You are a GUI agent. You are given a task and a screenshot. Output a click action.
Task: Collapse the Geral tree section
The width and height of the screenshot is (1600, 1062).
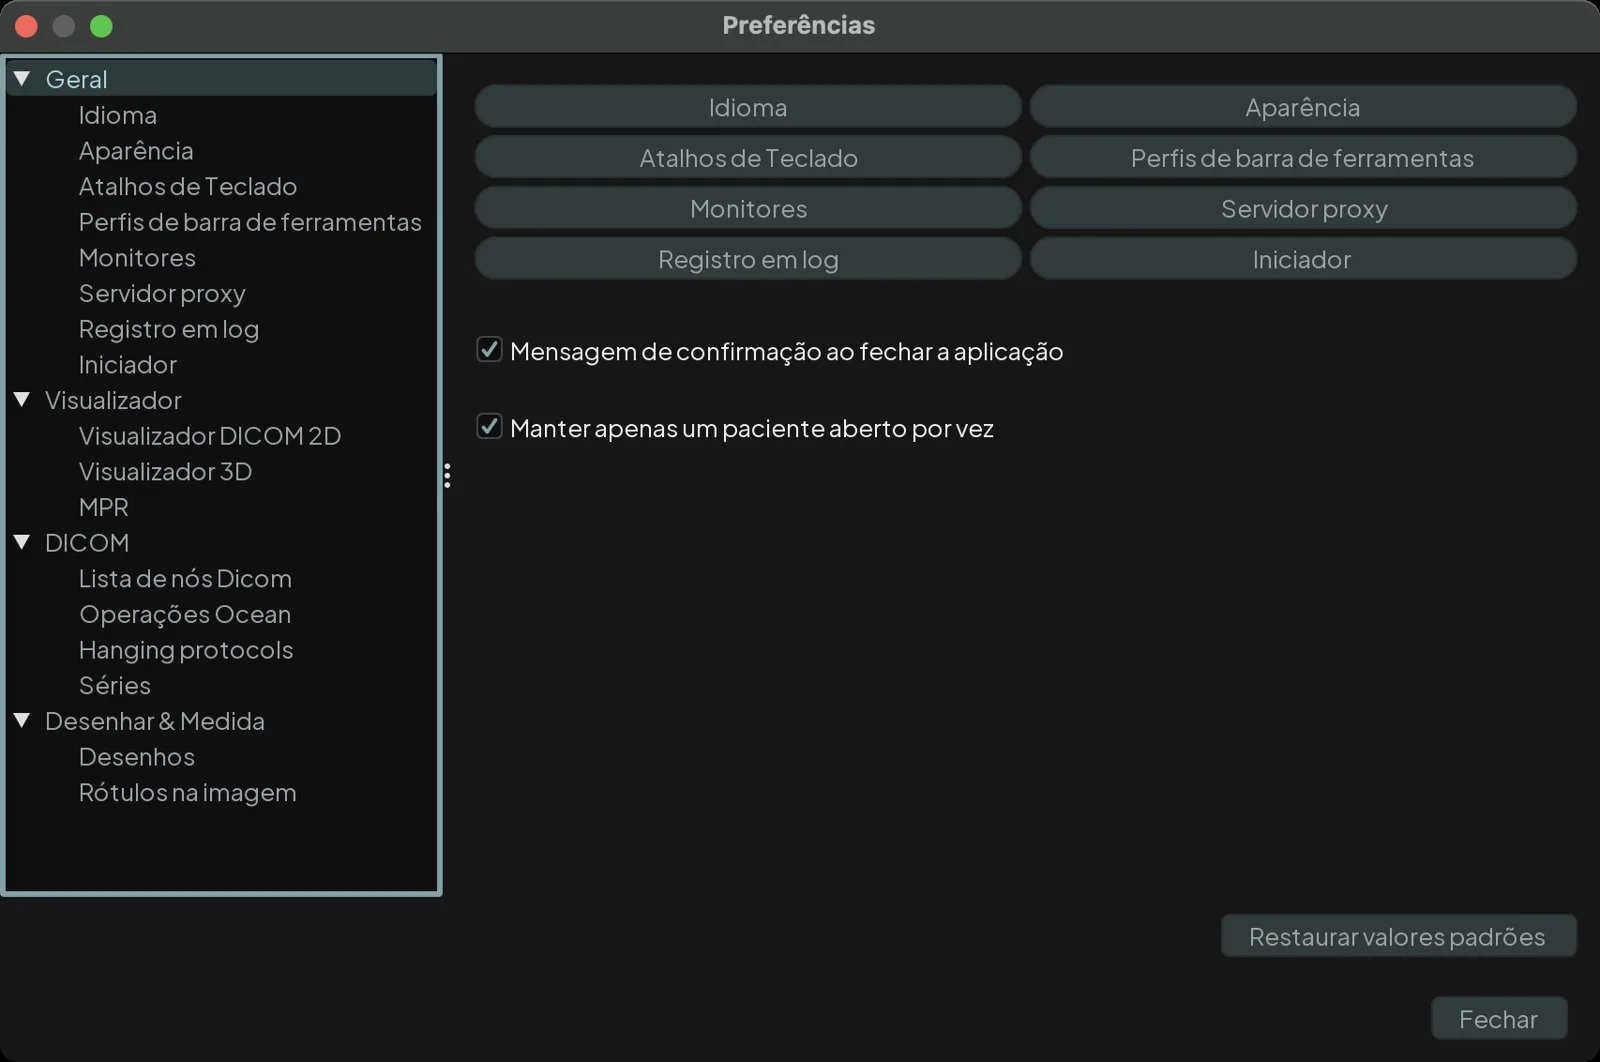click(x=22, y=78)
